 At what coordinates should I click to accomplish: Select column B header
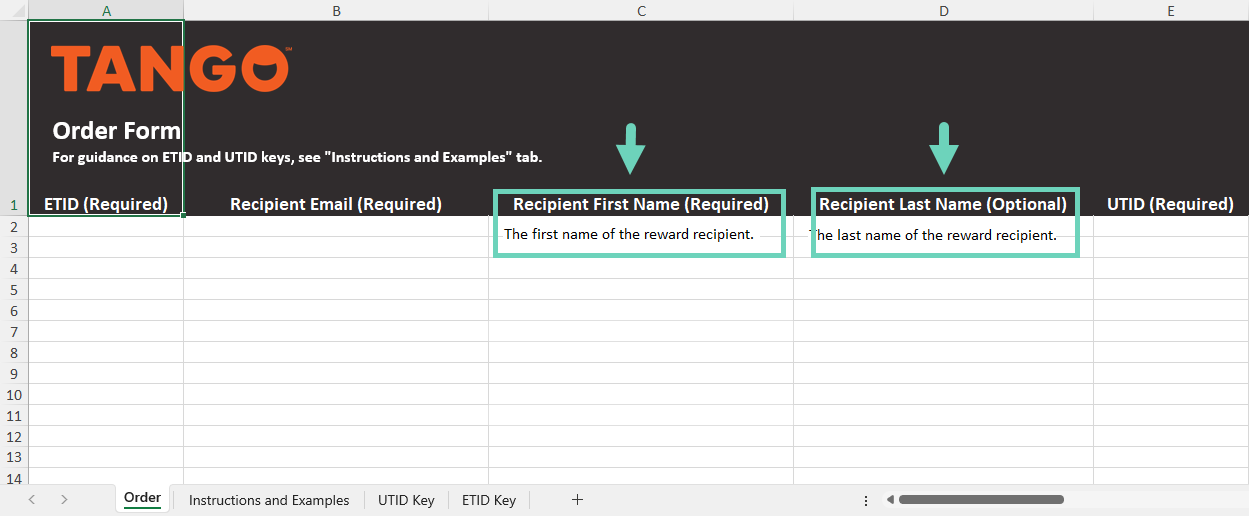click(336, 10)
